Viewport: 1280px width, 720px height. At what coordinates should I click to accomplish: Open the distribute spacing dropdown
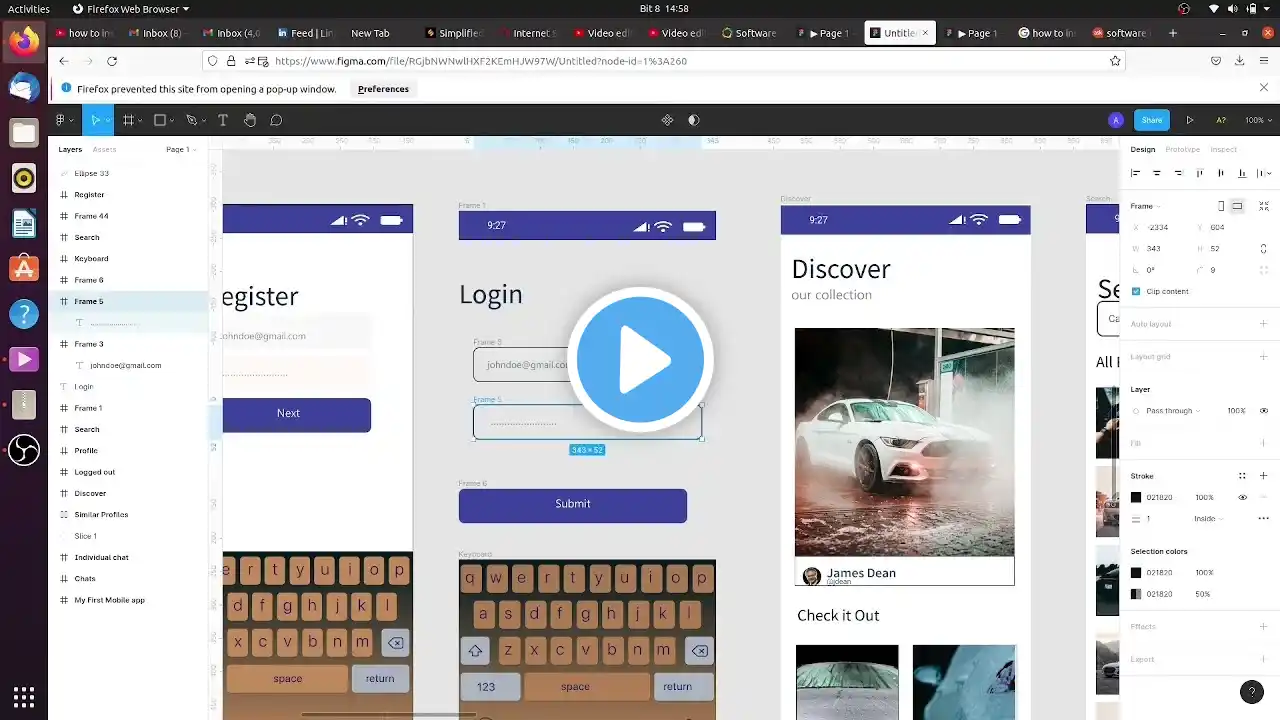(1265, 173)
